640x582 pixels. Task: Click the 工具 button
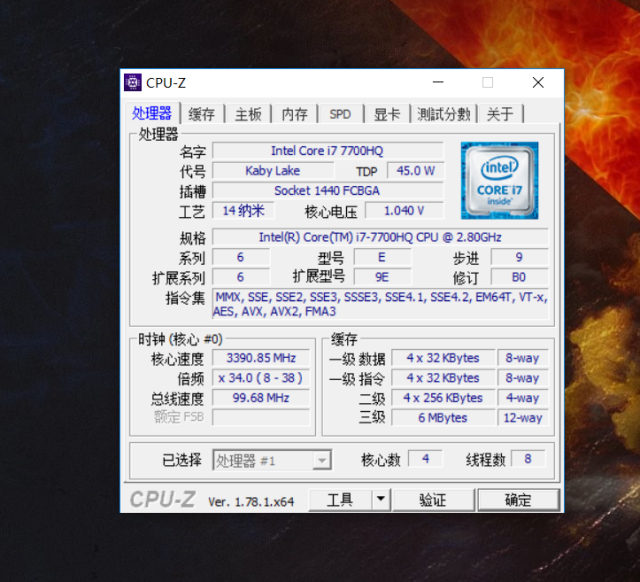click(x=340, y=500)
